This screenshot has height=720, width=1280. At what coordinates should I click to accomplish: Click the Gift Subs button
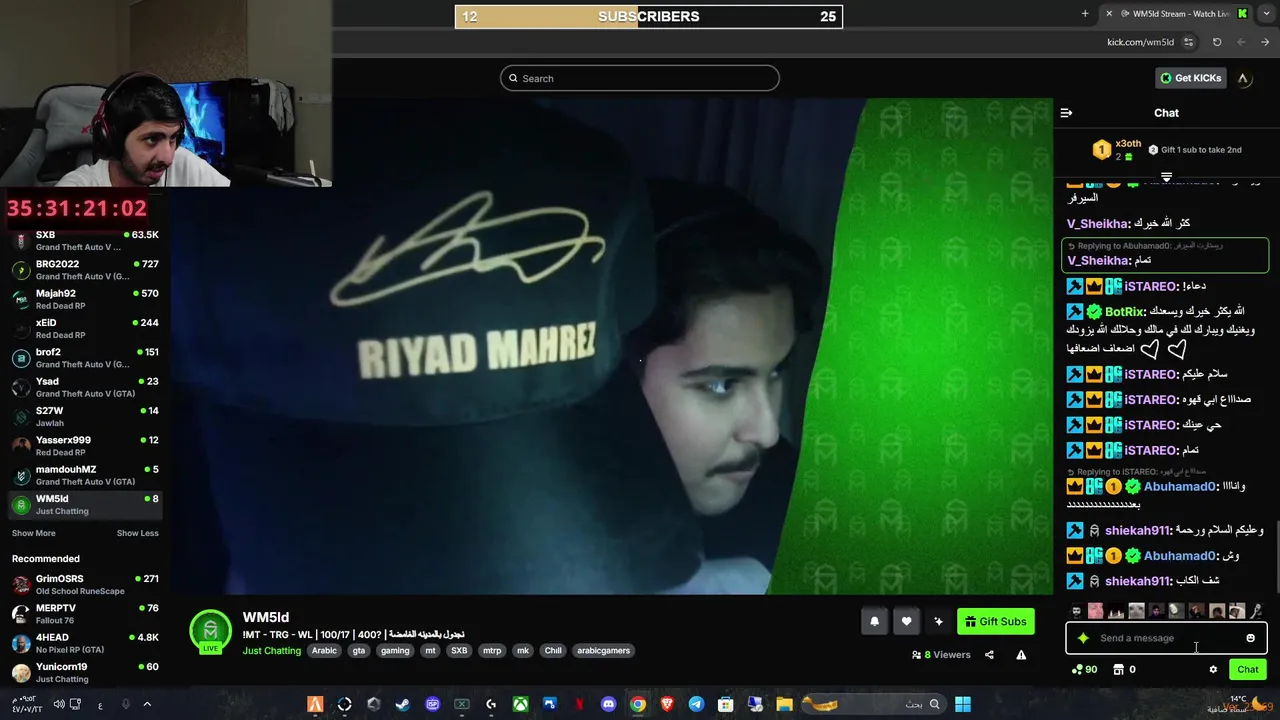pyautogui.click(x=995, y=621)
